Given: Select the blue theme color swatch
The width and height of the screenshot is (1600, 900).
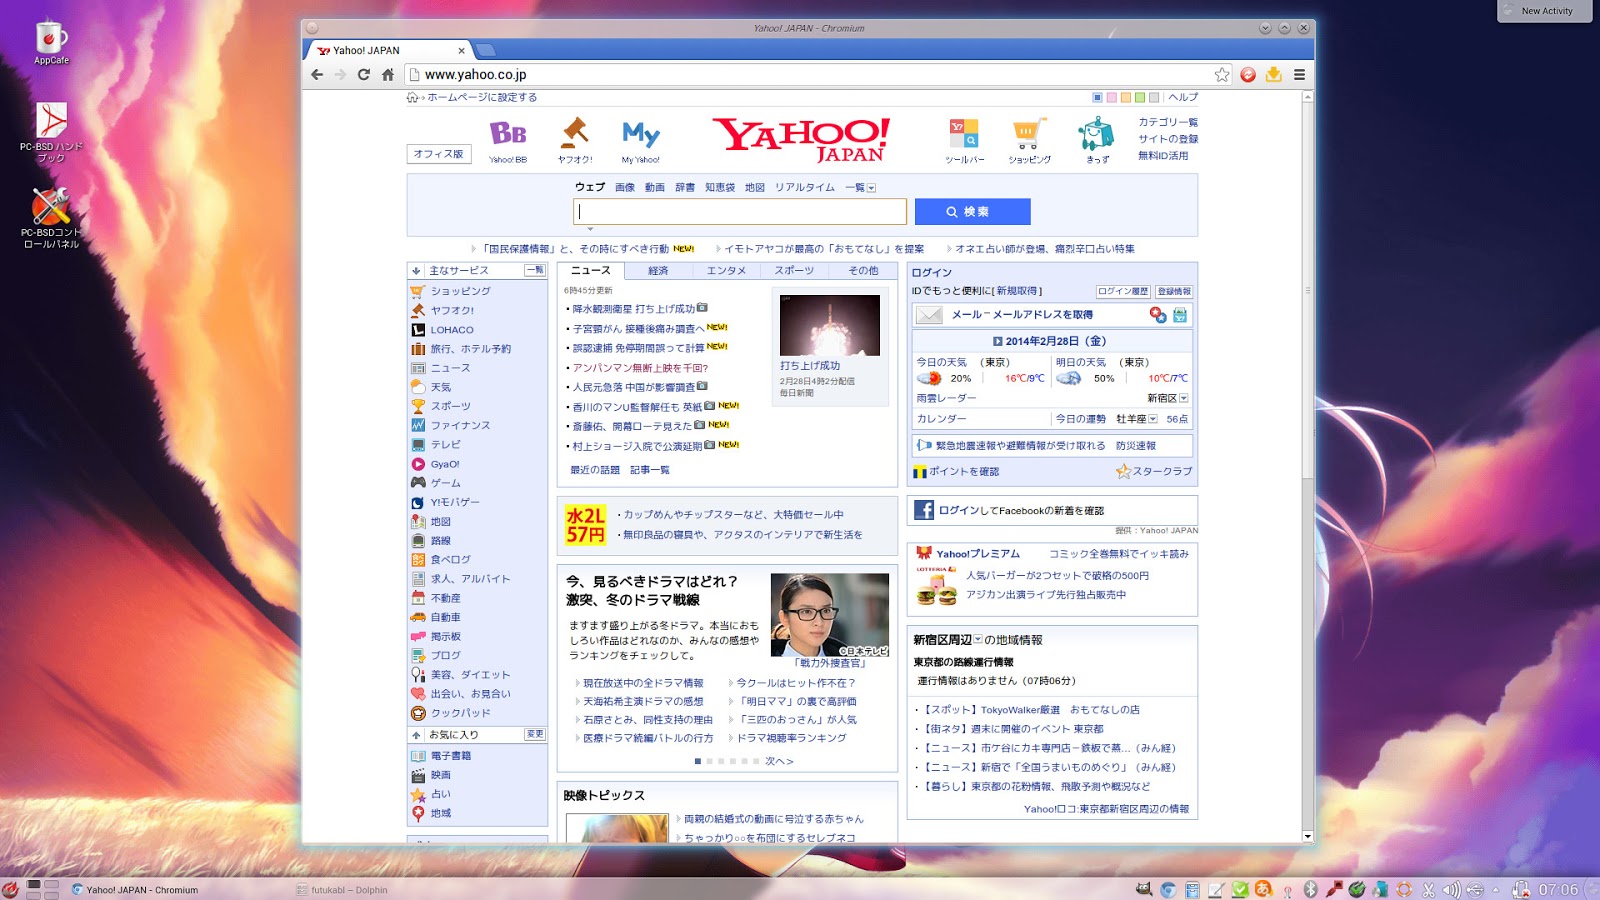Looking at the screenshot, I should [x=1097, y=98].
